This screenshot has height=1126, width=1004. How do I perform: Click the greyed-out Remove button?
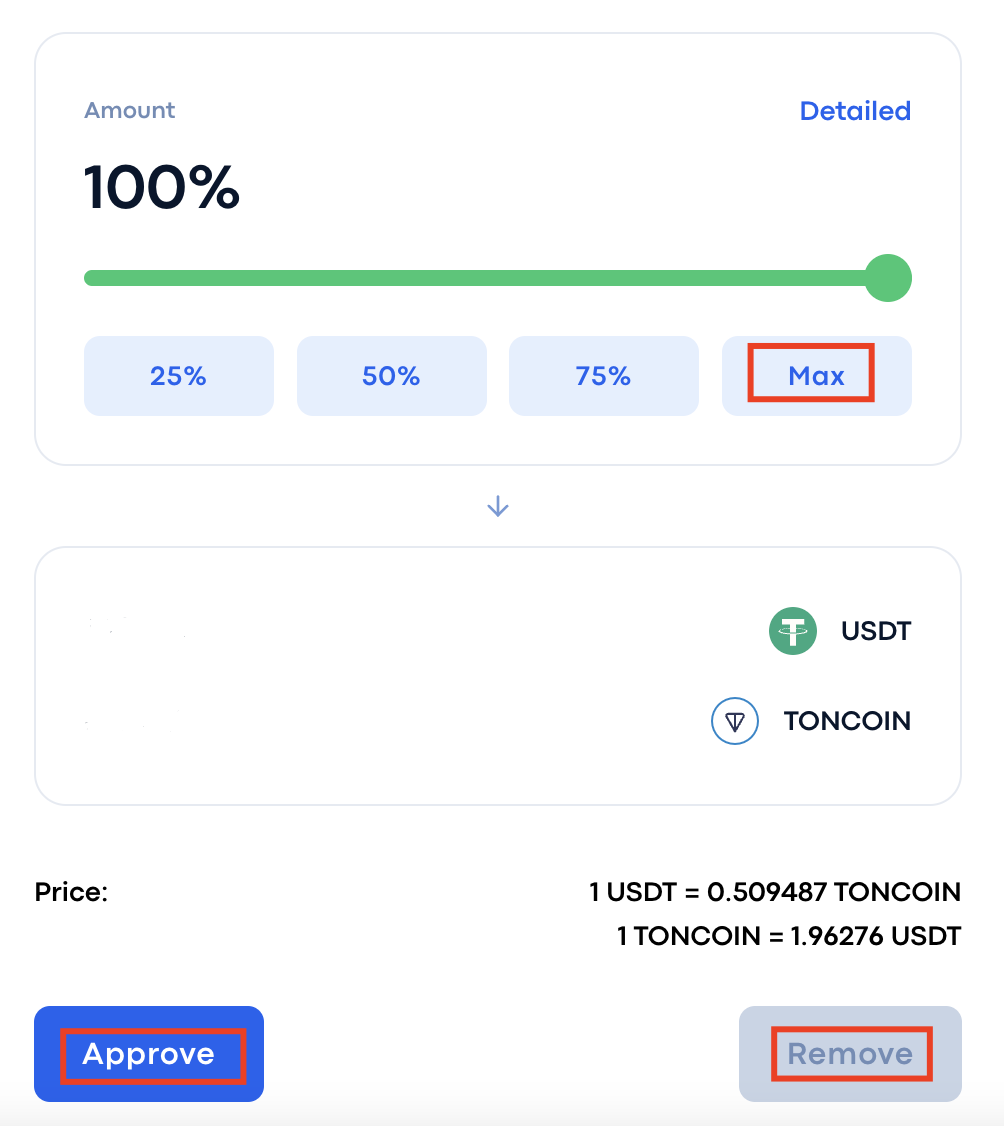(850, 1053)
